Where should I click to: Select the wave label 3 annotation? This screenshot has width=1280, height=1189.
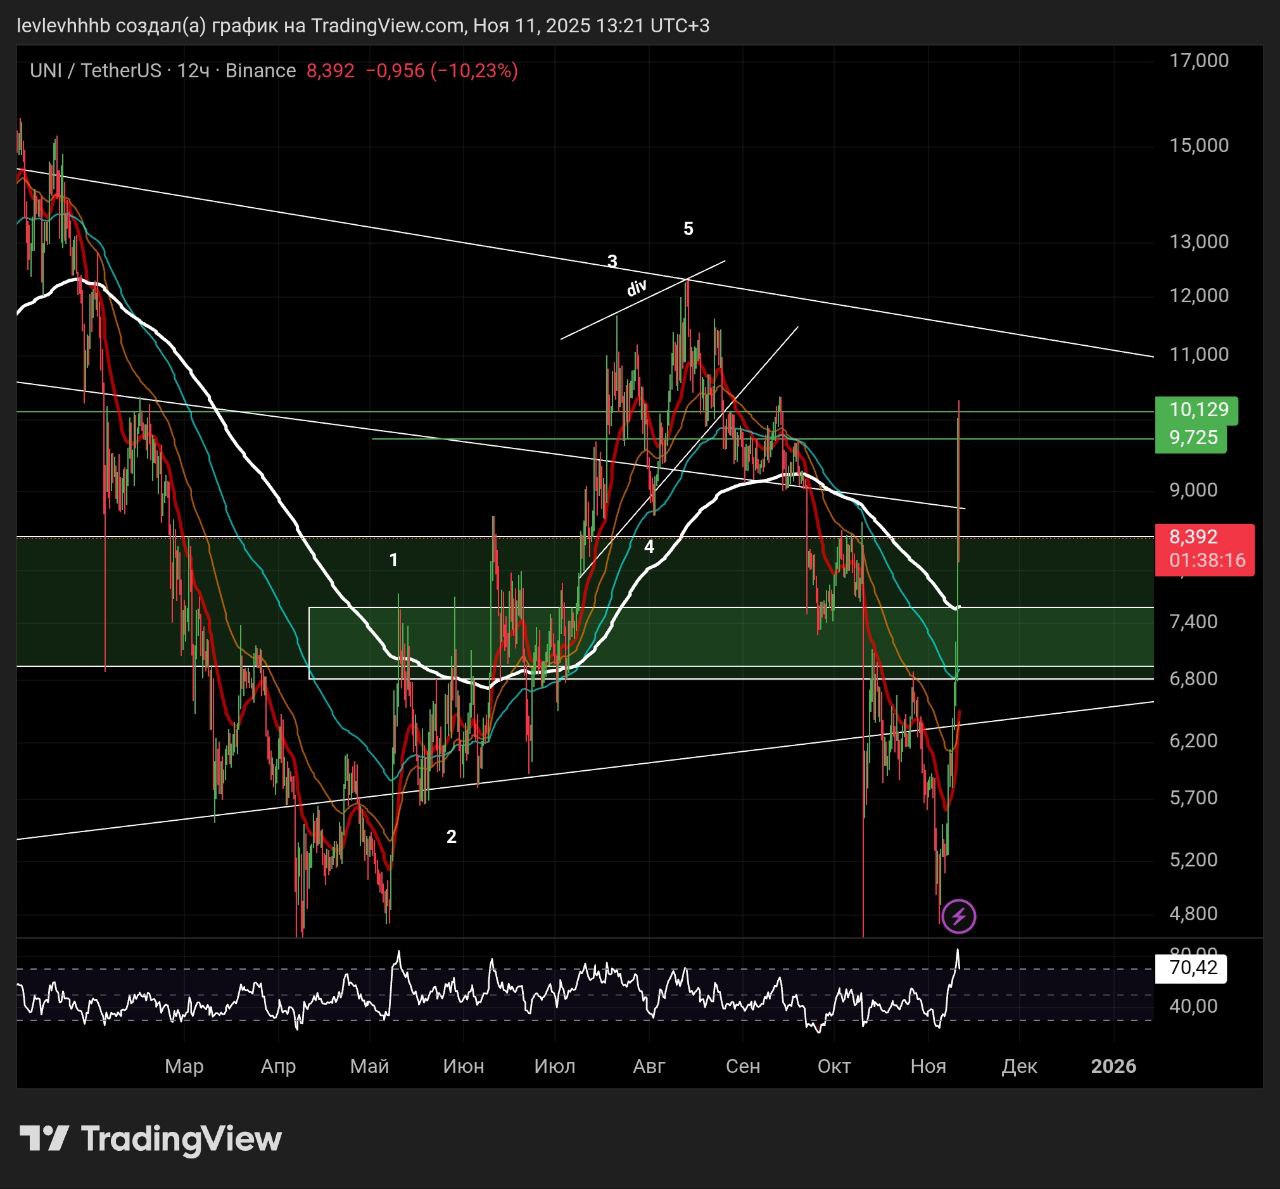(x=612, y=262)
